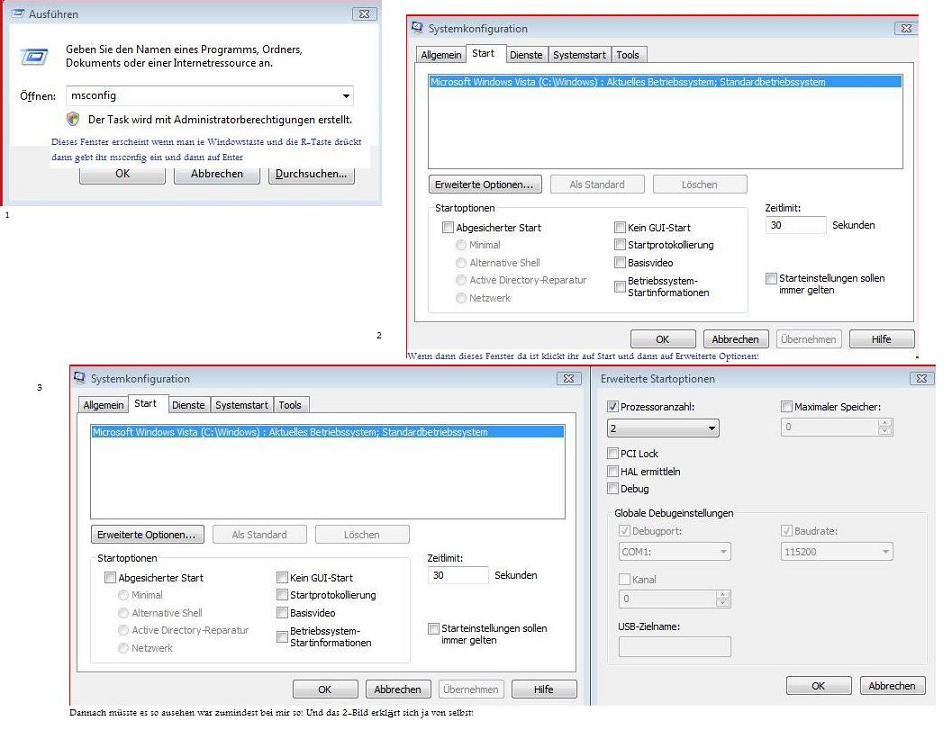Click Hilfe in Systemkonfiguration window numbered 2
952x730 pixels.
881,339
